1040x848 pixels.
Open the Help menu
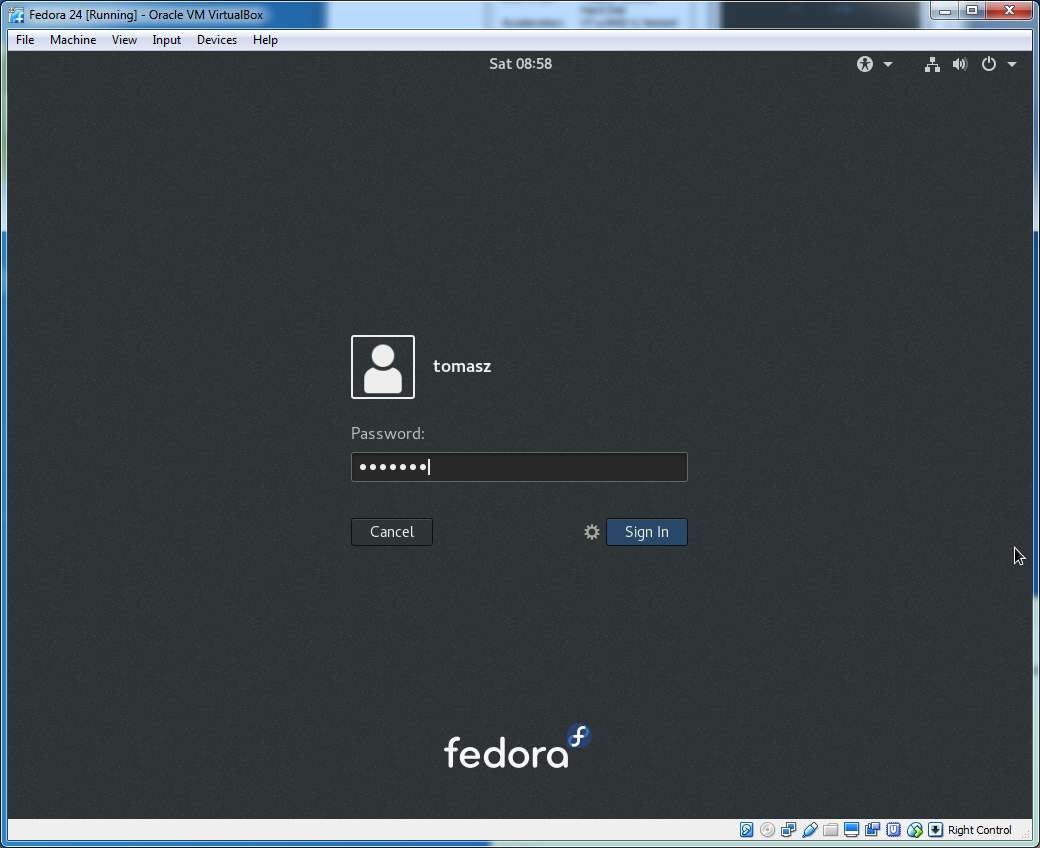(265, 40)
